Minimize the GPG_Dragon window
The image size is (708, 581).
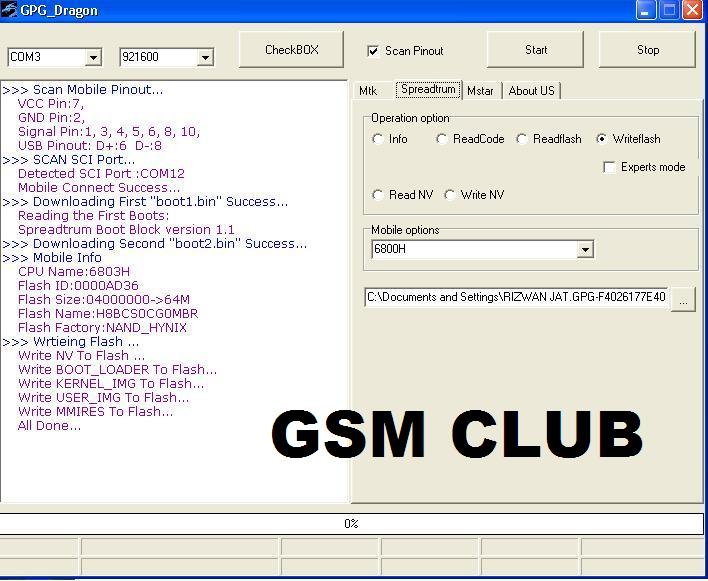pyautogui.click(x=646, y=10)
